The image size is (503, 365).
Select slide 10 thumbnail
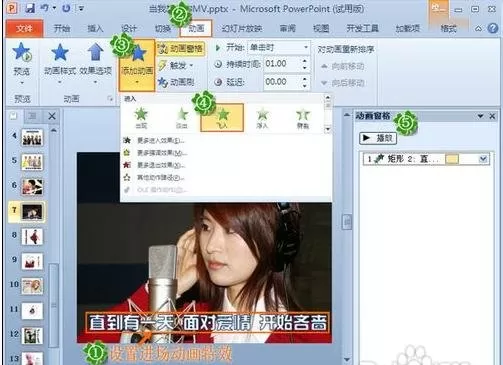(x=32, y=286)
